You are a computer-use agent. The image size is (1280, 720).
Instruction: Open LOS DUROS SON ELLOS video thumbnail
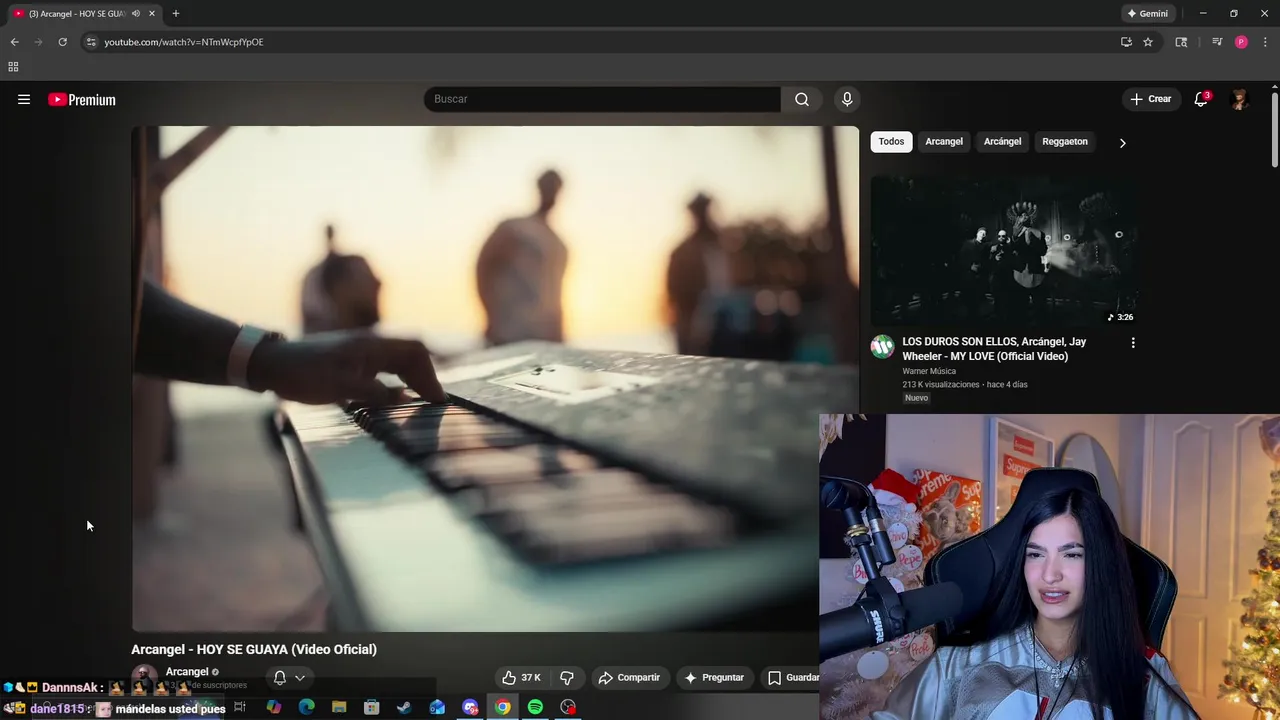click(1004, 251)
